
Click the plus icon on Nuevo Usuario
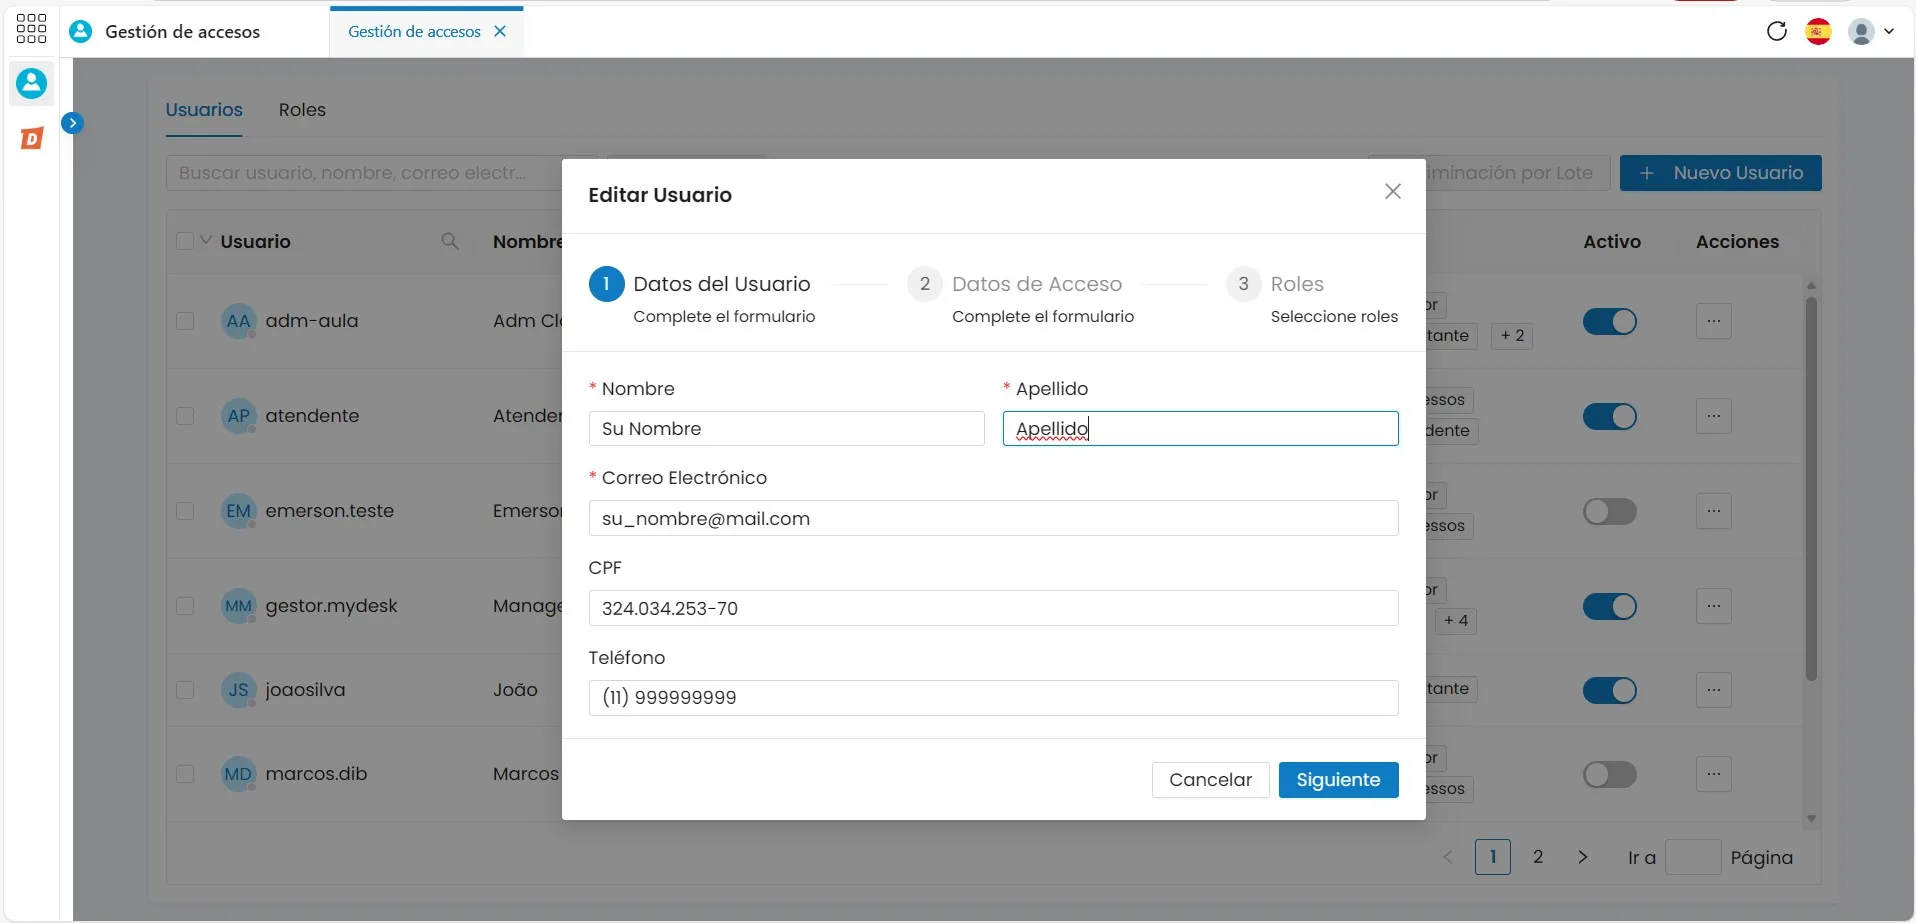point(1646,173)
